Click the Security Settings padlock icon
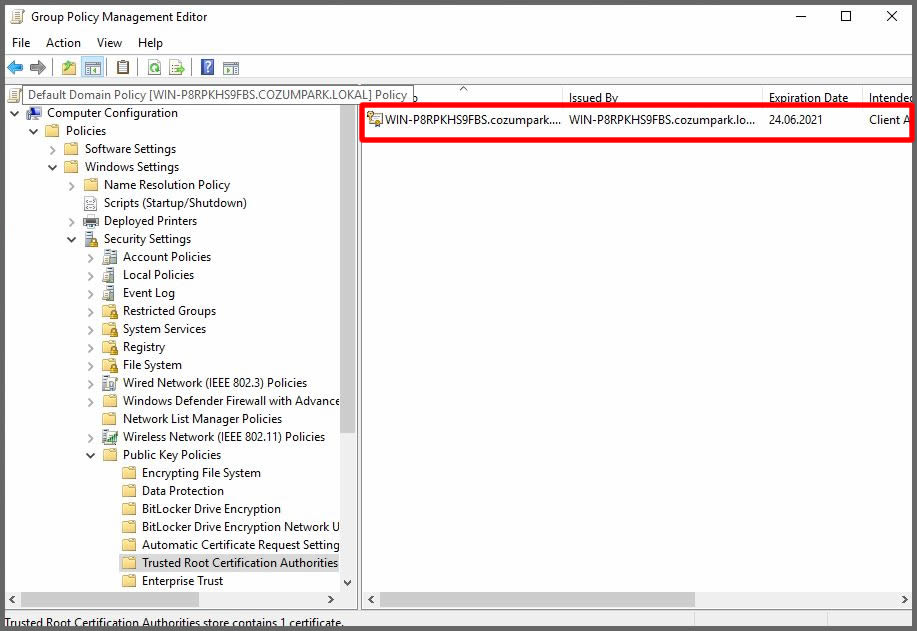Viewport: 917px width, 631px height. [91, 239]
